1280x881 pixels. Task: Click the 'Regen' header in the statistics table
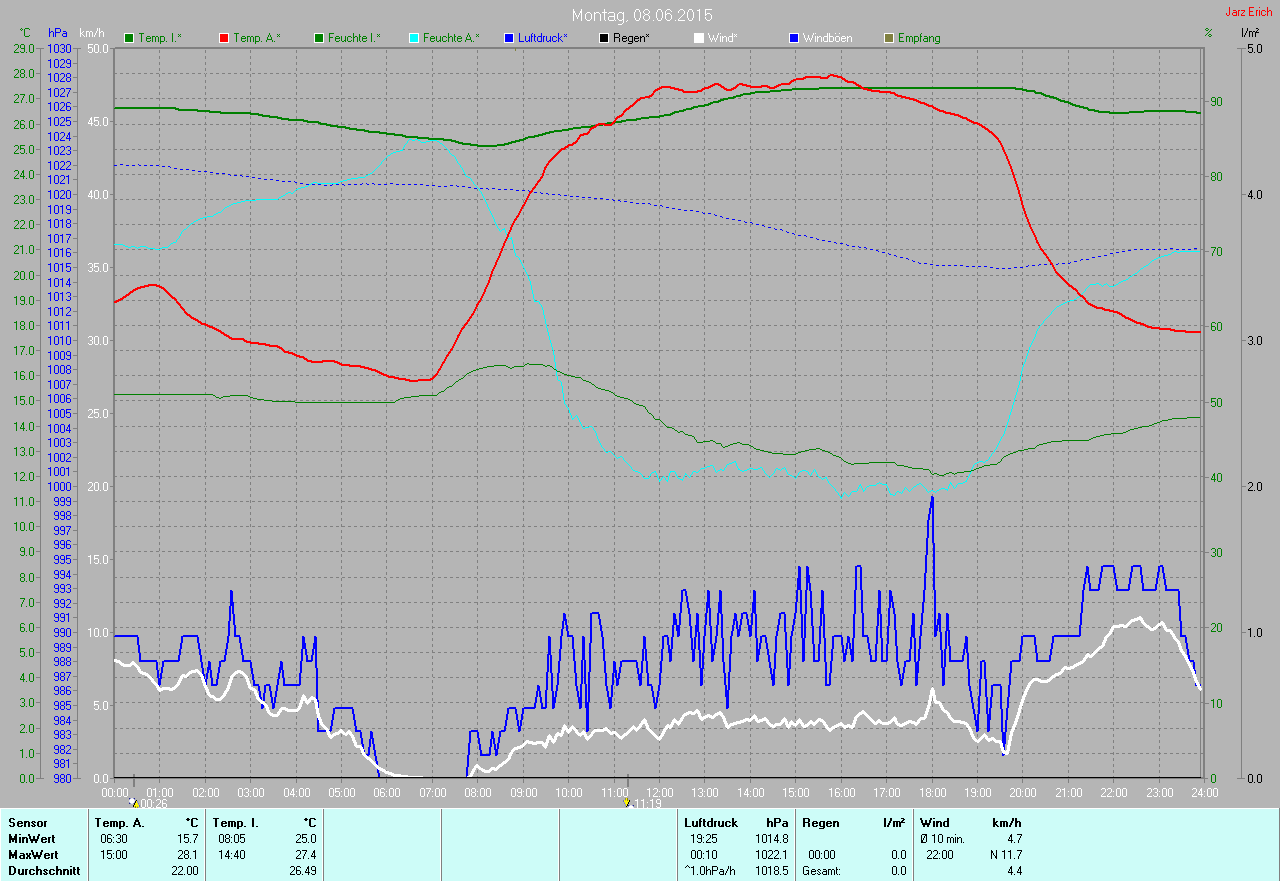click(819, 823)
